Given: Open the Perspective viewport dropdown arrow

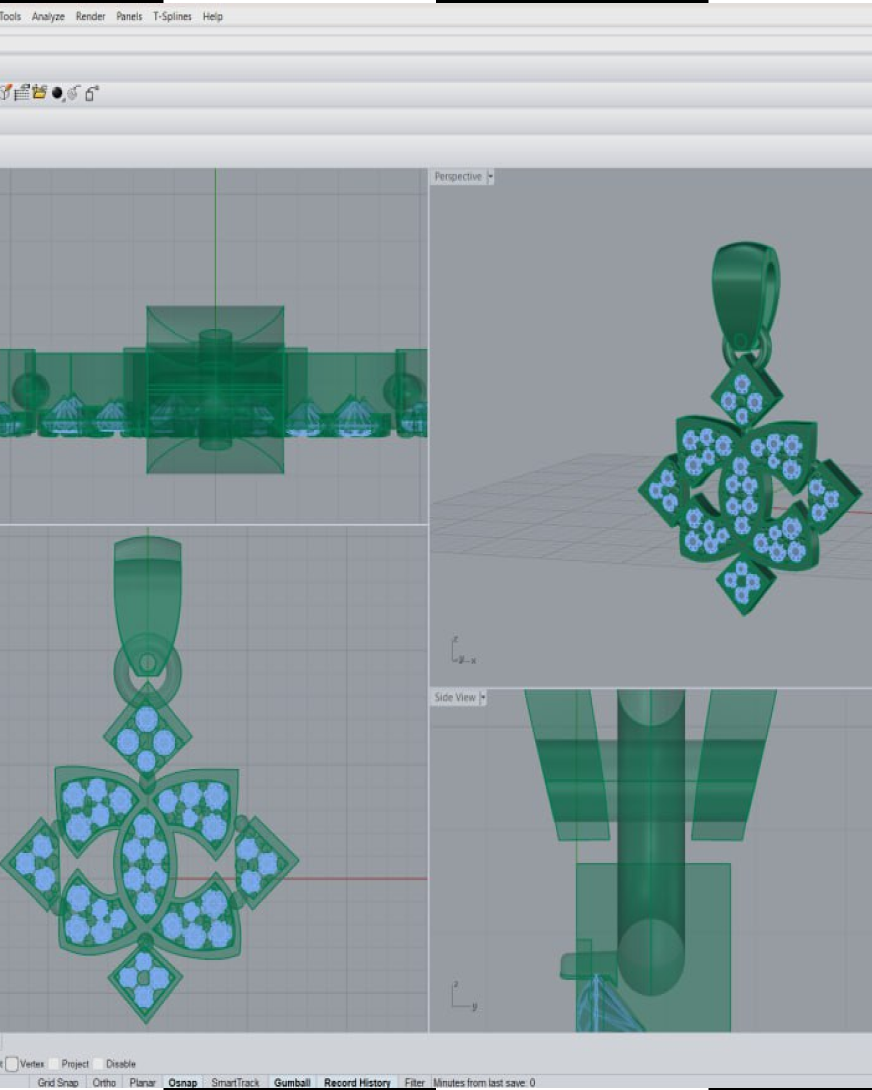Looking at the screenshot, I should click(490, 177).
